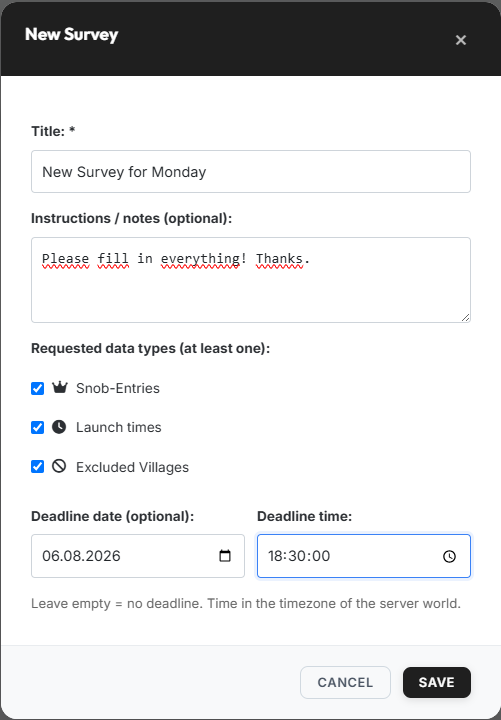The width and height of the screenshot is (501, 720).
Task: Focus the Title input field
Action: pyautogui.click(x=251, y=171)
